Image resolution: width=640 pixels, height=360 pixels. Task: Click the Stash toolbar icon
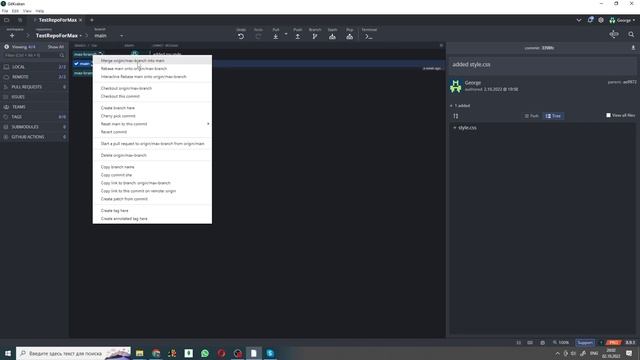click(333, 36)
